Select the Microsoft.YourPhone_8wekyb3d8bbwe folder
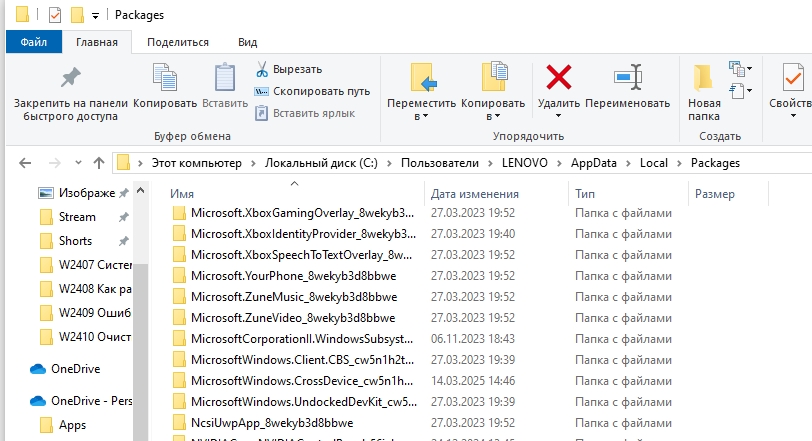812x441 pixels. point(293,276)
